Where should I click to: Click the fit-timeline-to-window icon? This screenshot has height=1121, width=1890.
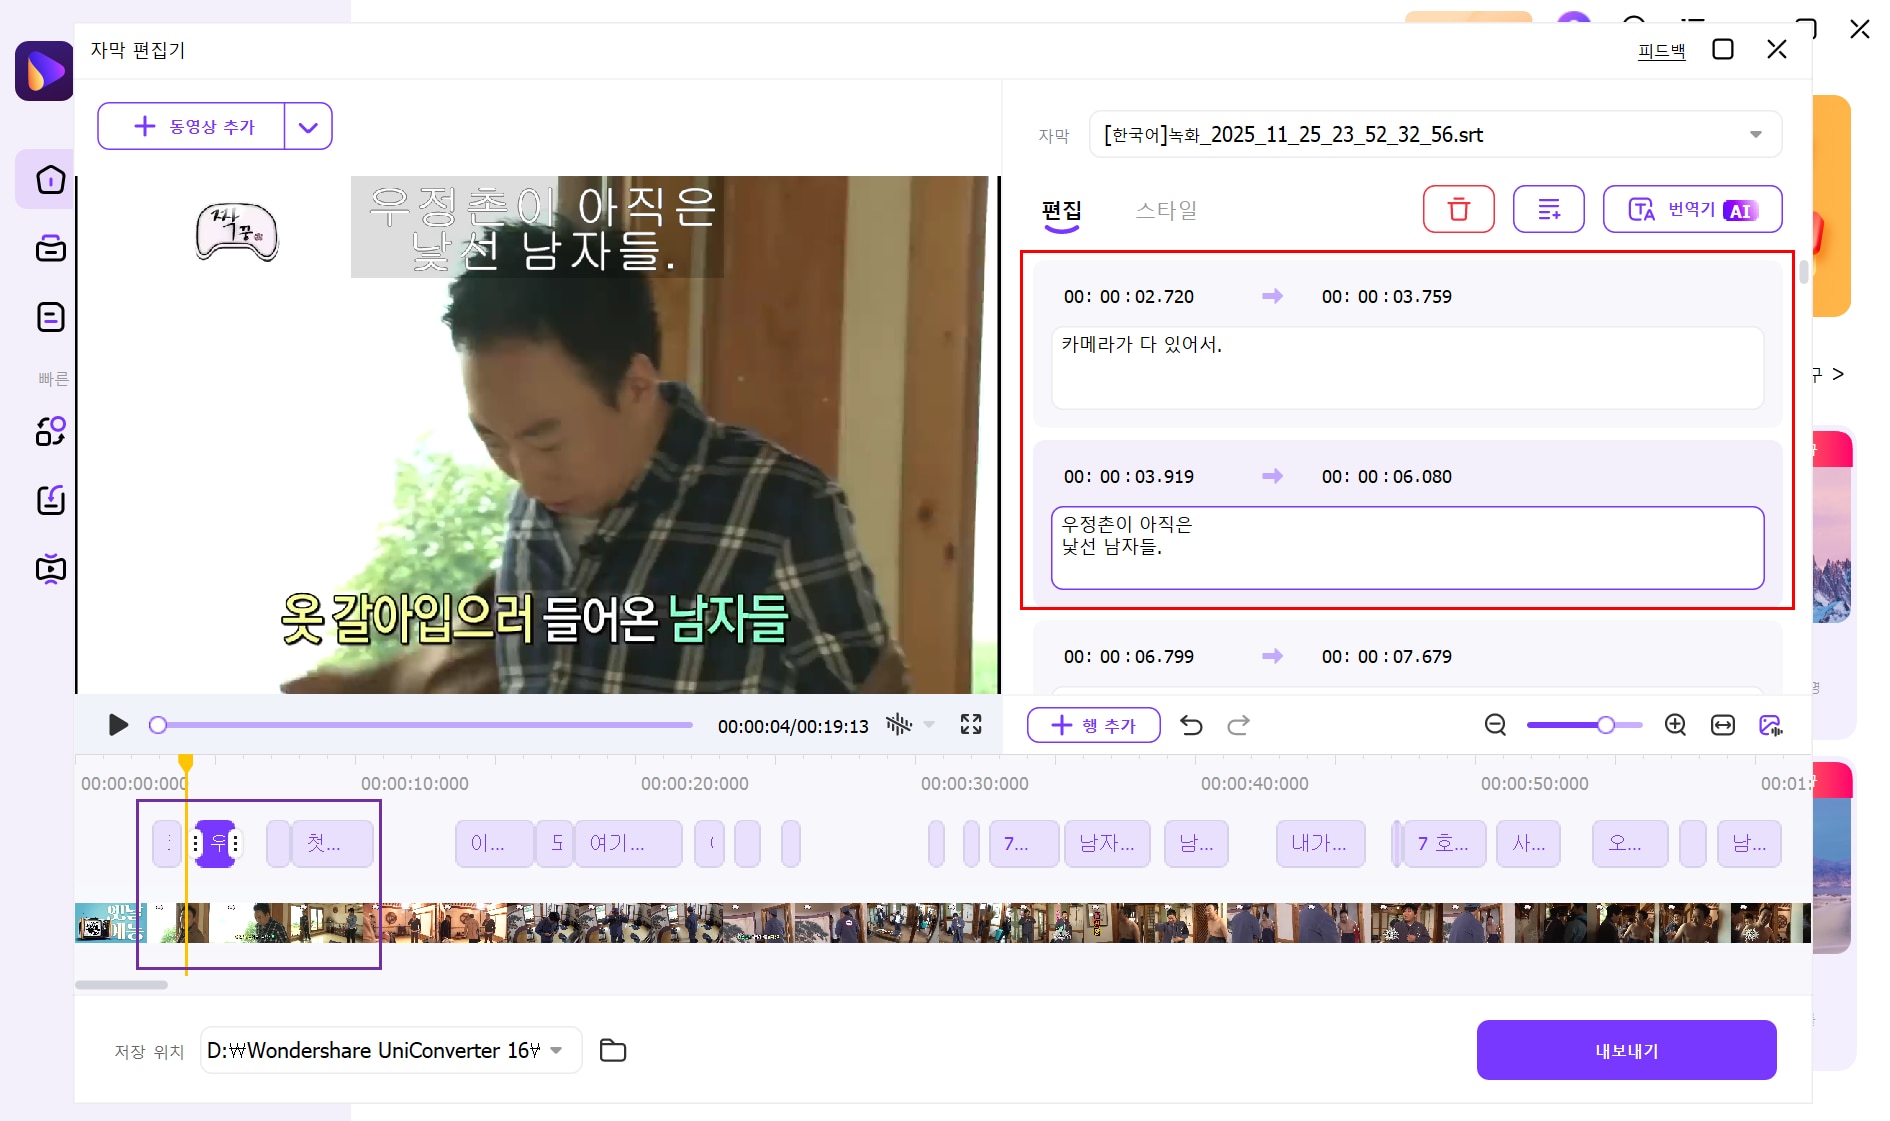pos(1723,725)
